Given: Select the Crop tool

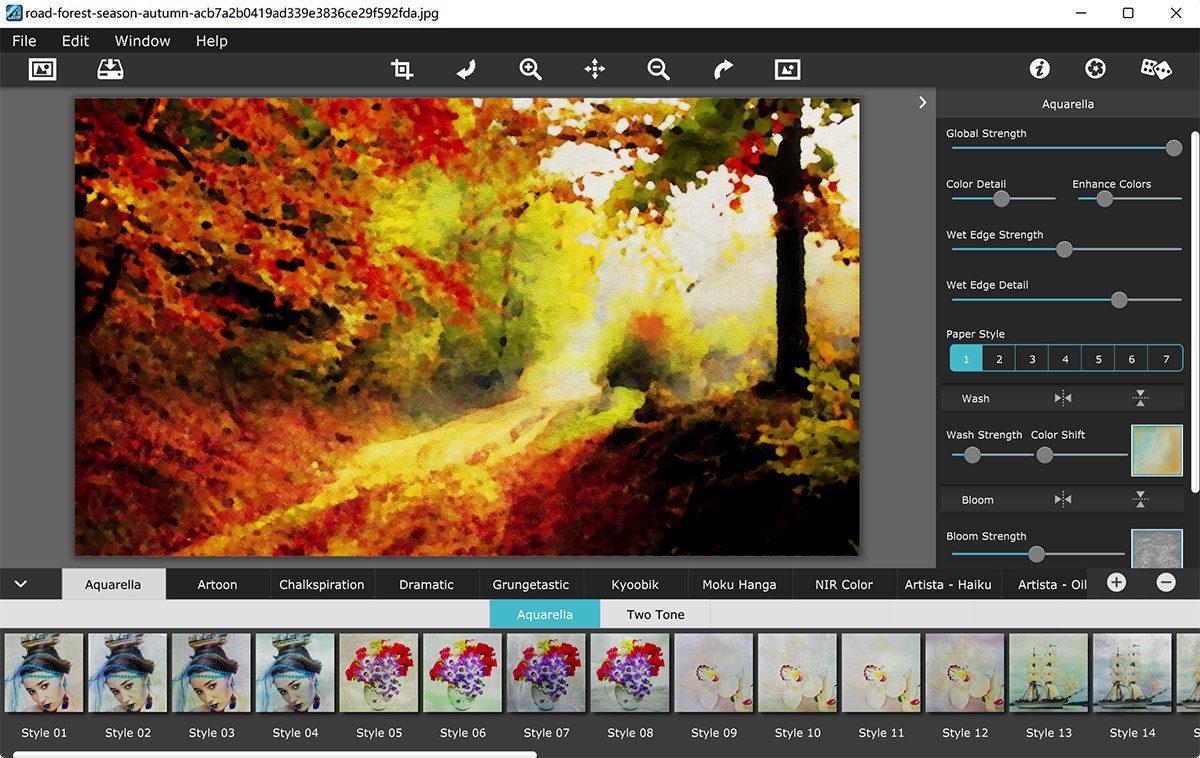Looking at the screenshot, I should (400, 69).
